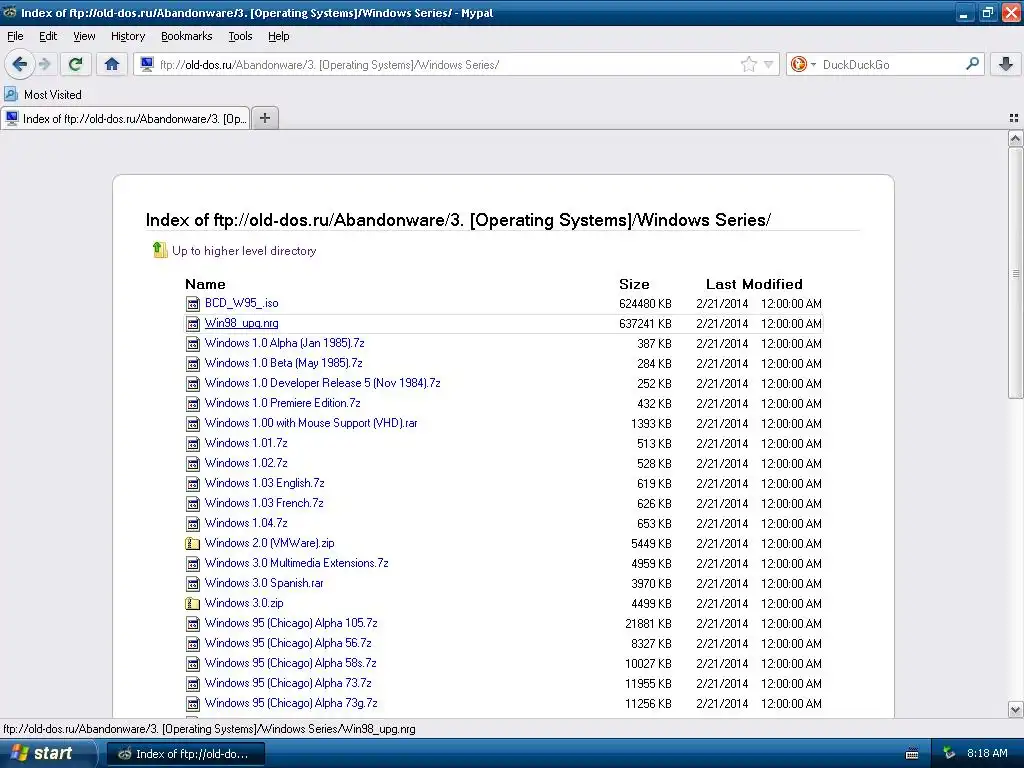The image size is (1024, 768).
Task: Click file icon beside BCD_W95_.iso
Action: click(193, 304)
